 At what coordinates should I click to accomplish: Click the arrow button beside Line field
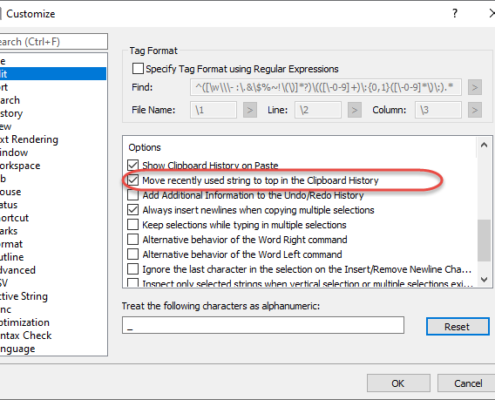pyautogui.click(x=355, y=110)
